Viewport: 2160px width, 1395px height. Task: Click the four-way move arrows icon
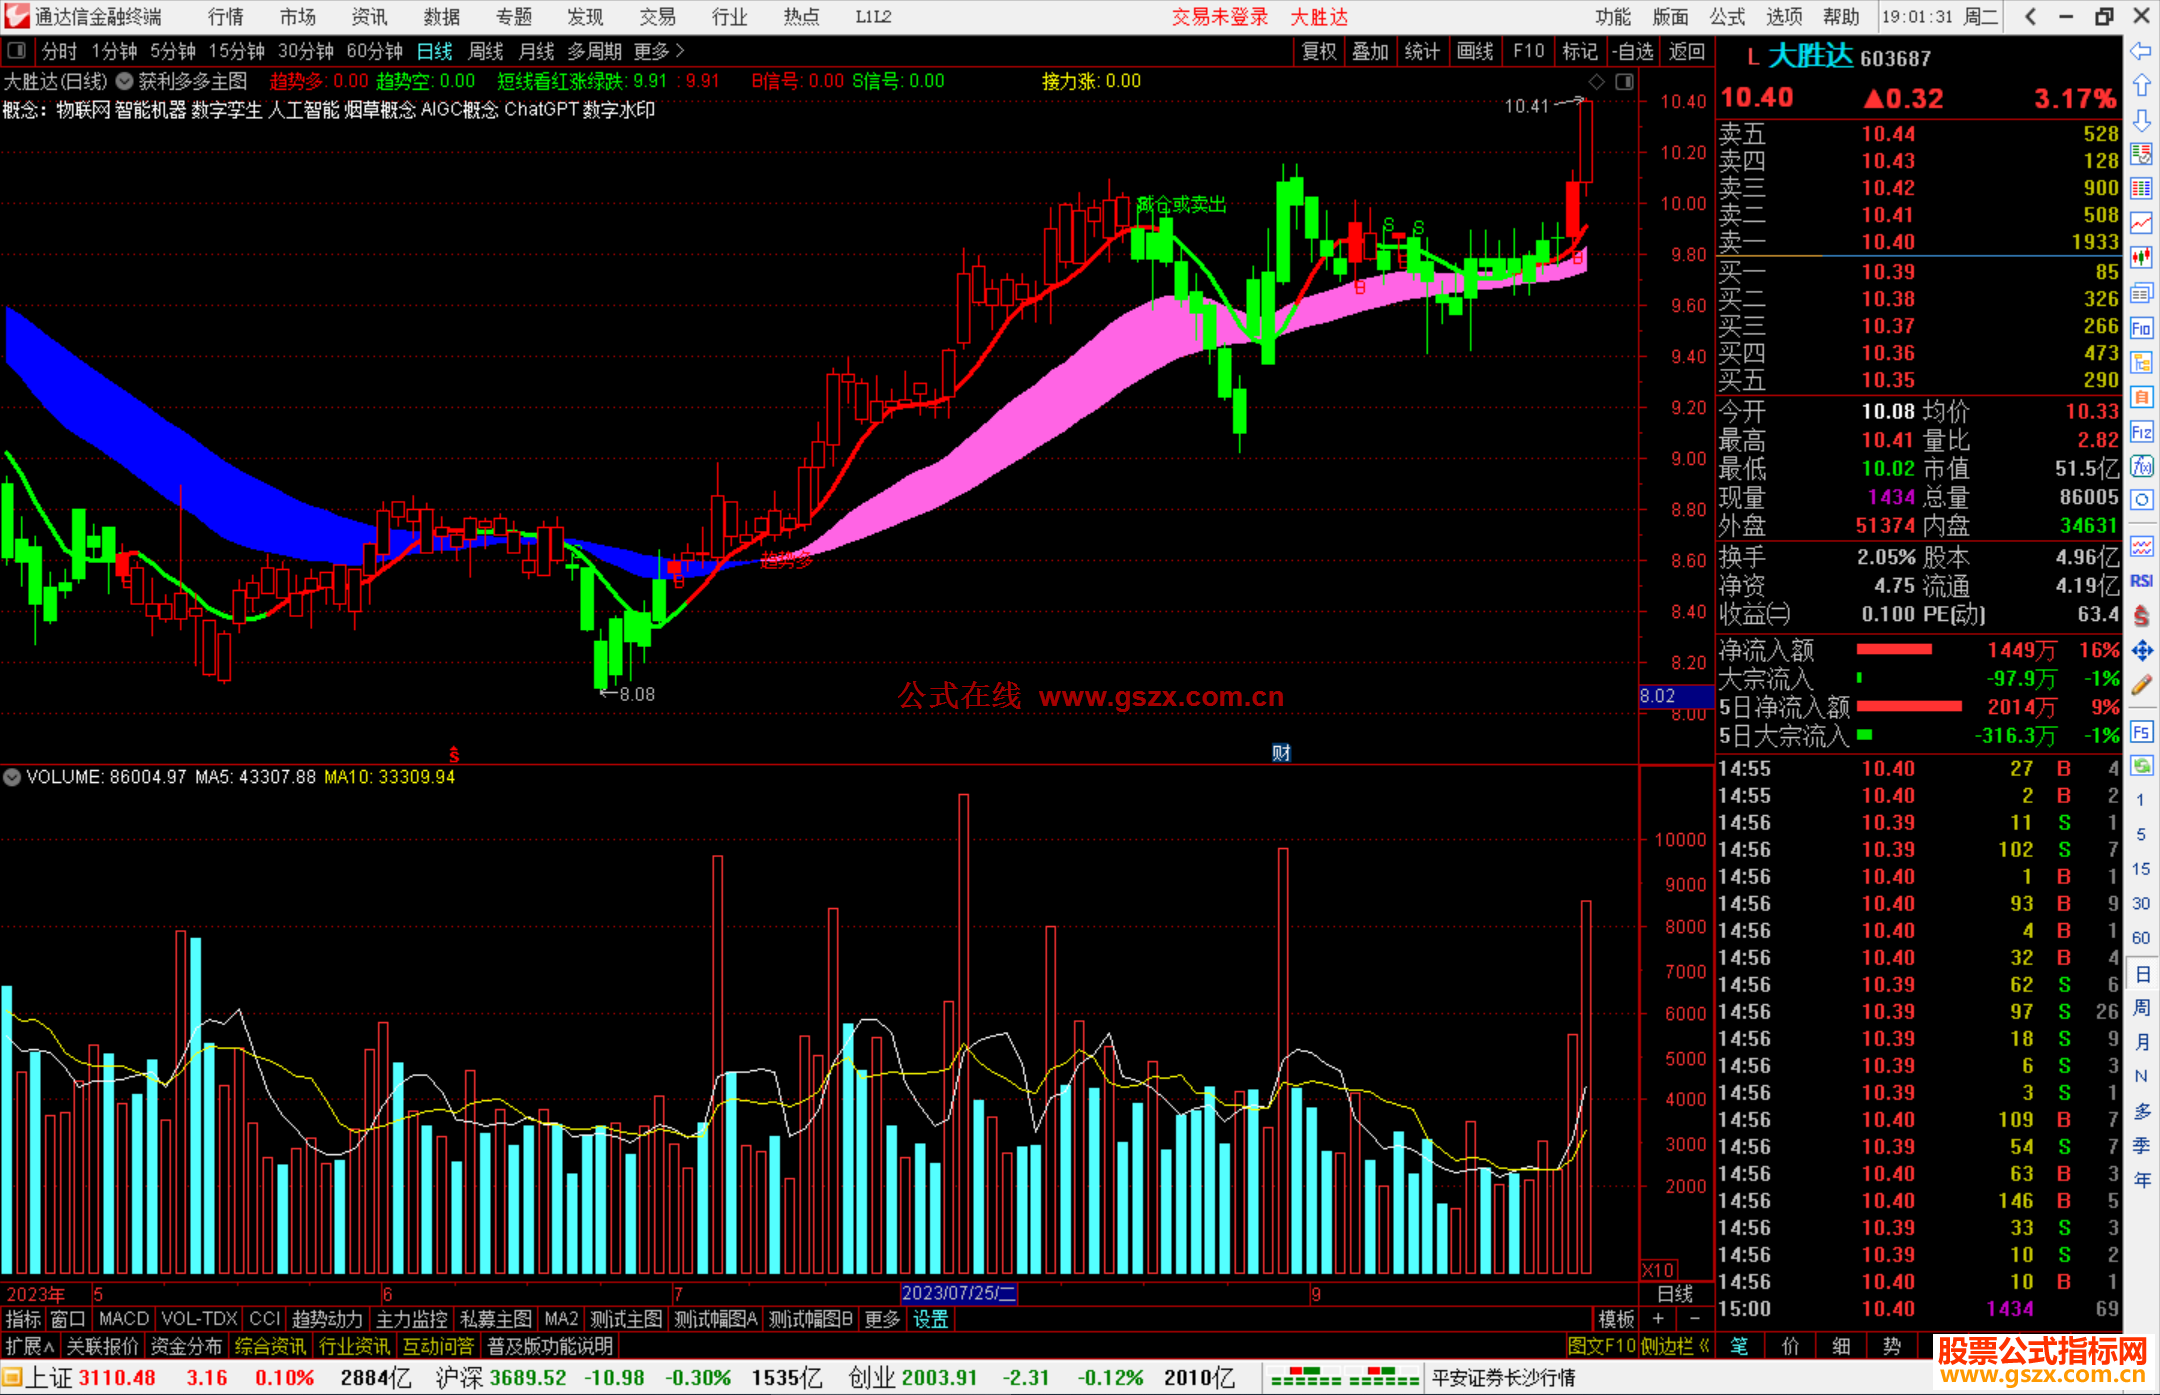(2141, 651)
